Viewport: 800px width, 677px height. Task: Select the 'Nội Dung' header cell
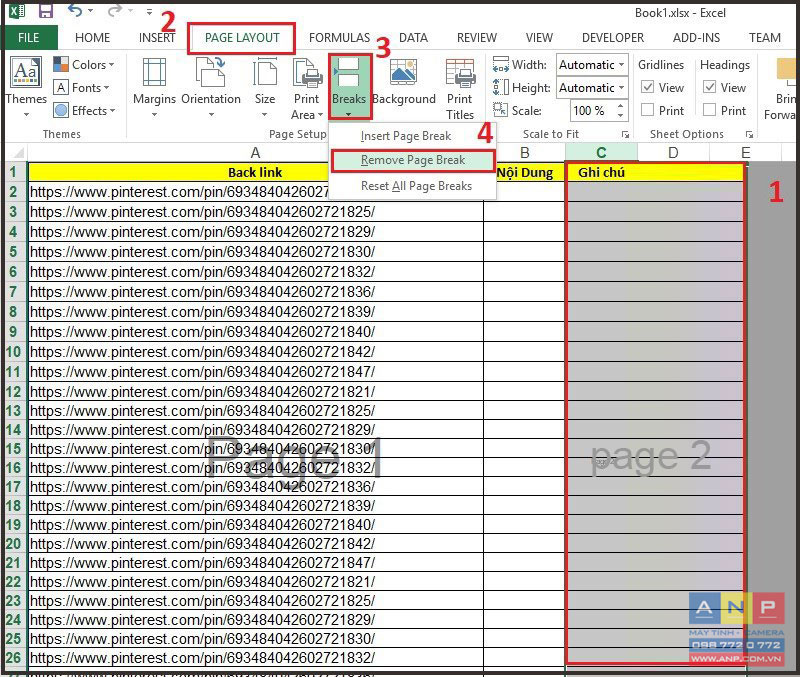524,172
